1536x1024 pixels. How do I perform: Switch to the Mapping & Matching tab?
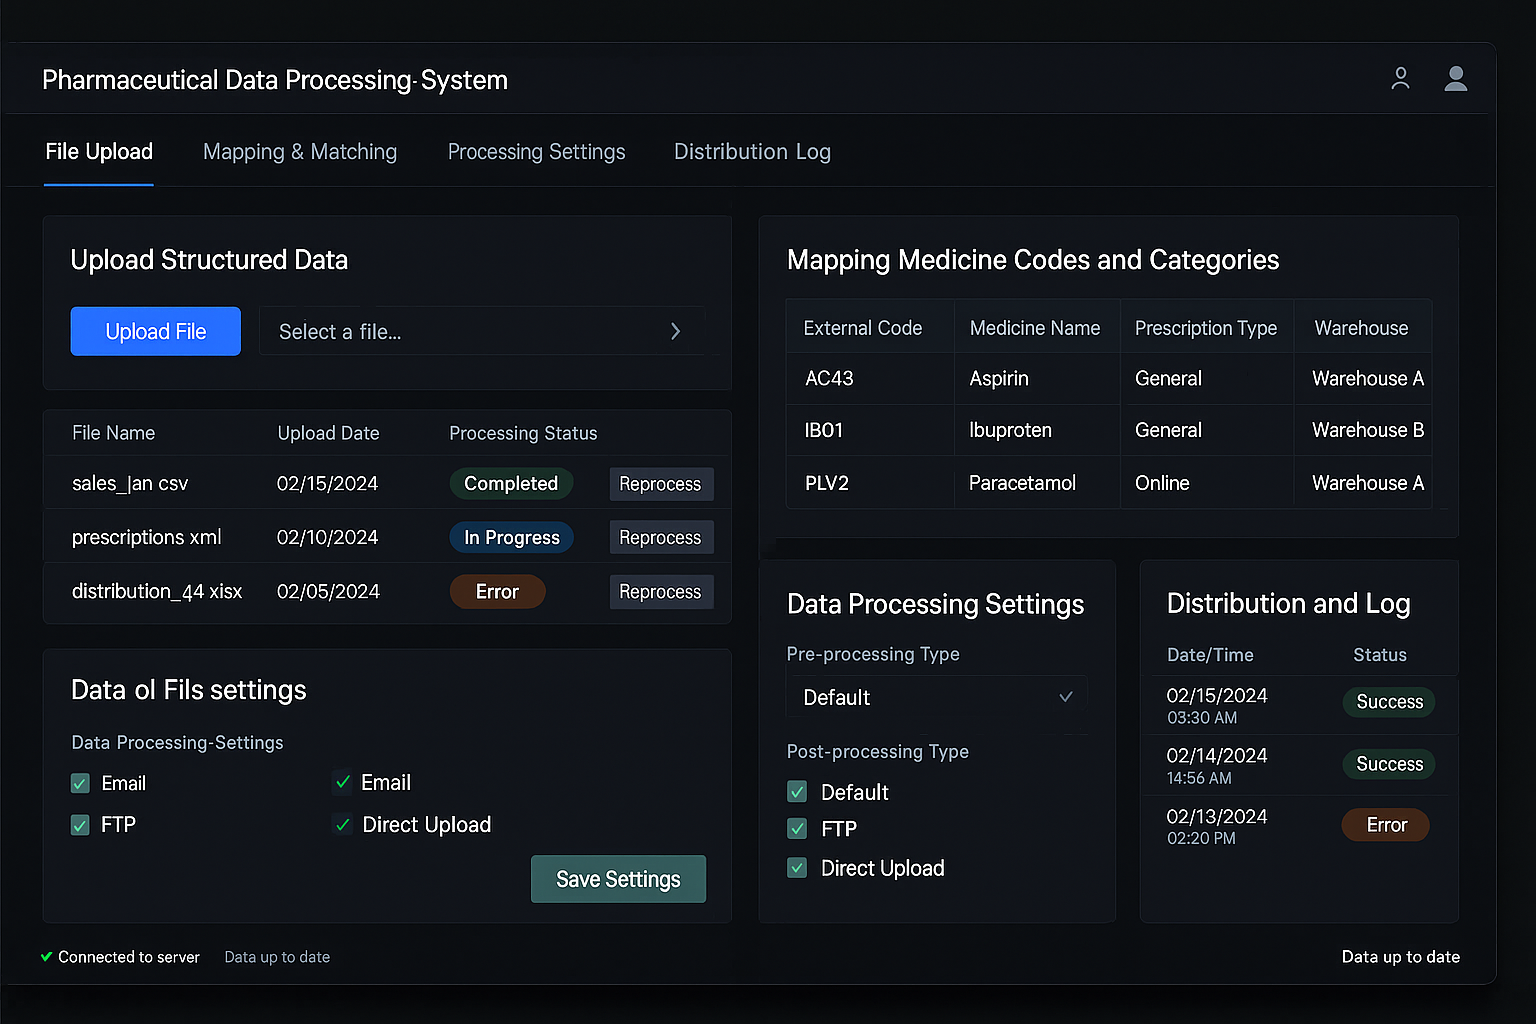pos(300,152)
